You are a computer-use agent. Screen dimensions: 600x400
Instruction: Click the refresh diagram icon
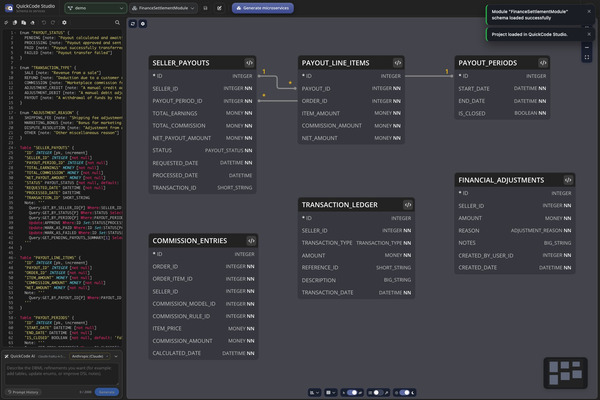coord(133,24)
